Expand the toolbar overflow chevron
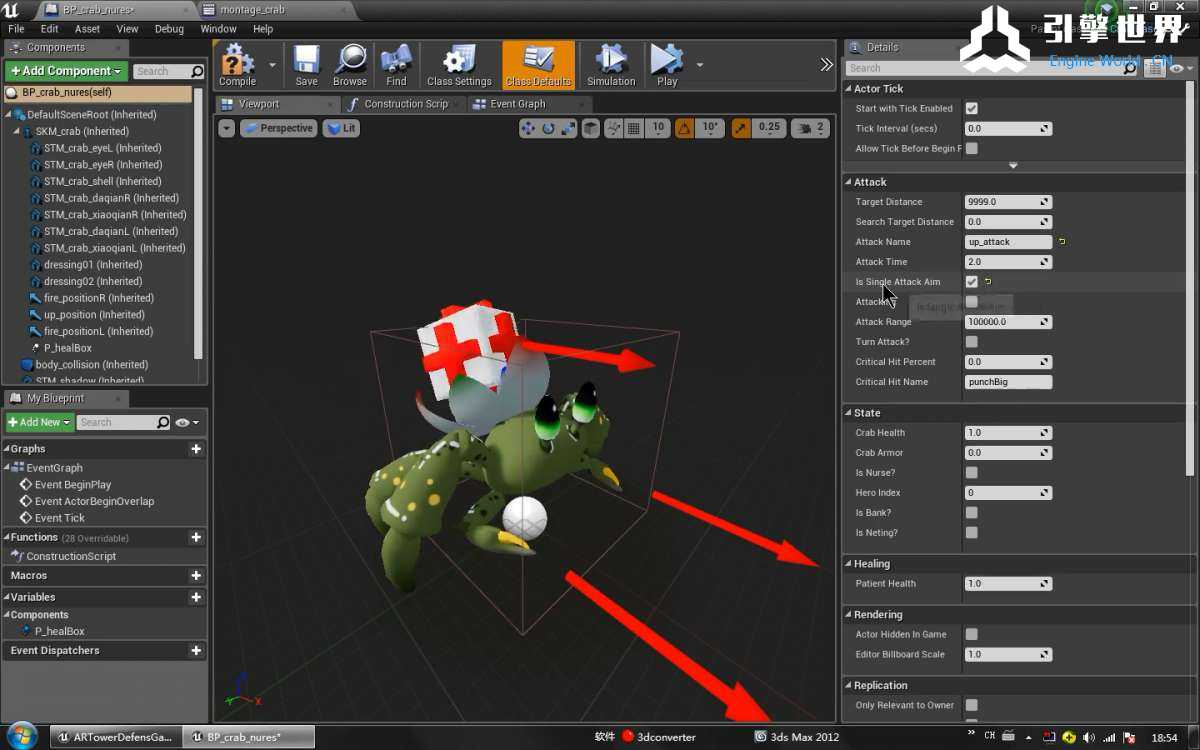The width and height of the screenshot is (1200, 750). [x=826, y=65]
